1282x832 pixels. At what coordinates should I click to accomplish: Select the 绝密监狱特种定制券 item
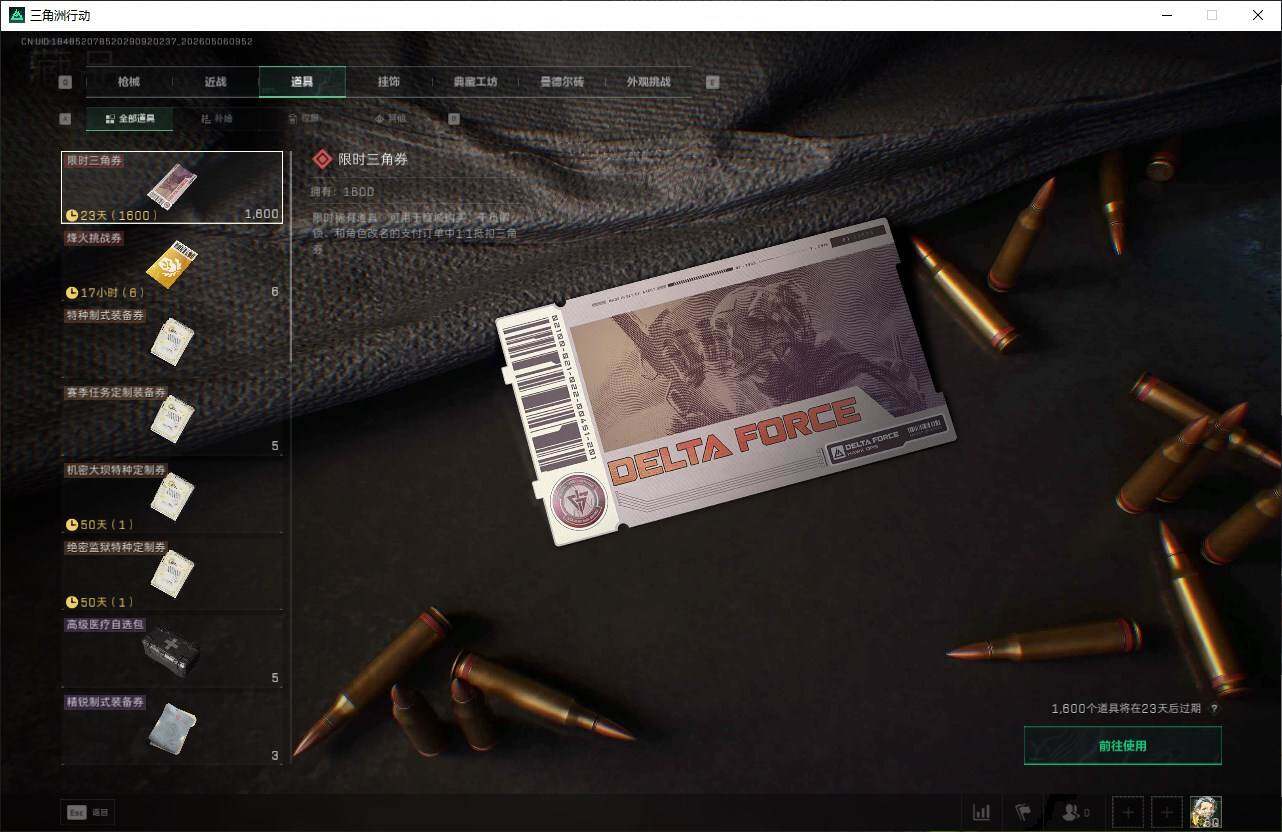tap(172, 574)
